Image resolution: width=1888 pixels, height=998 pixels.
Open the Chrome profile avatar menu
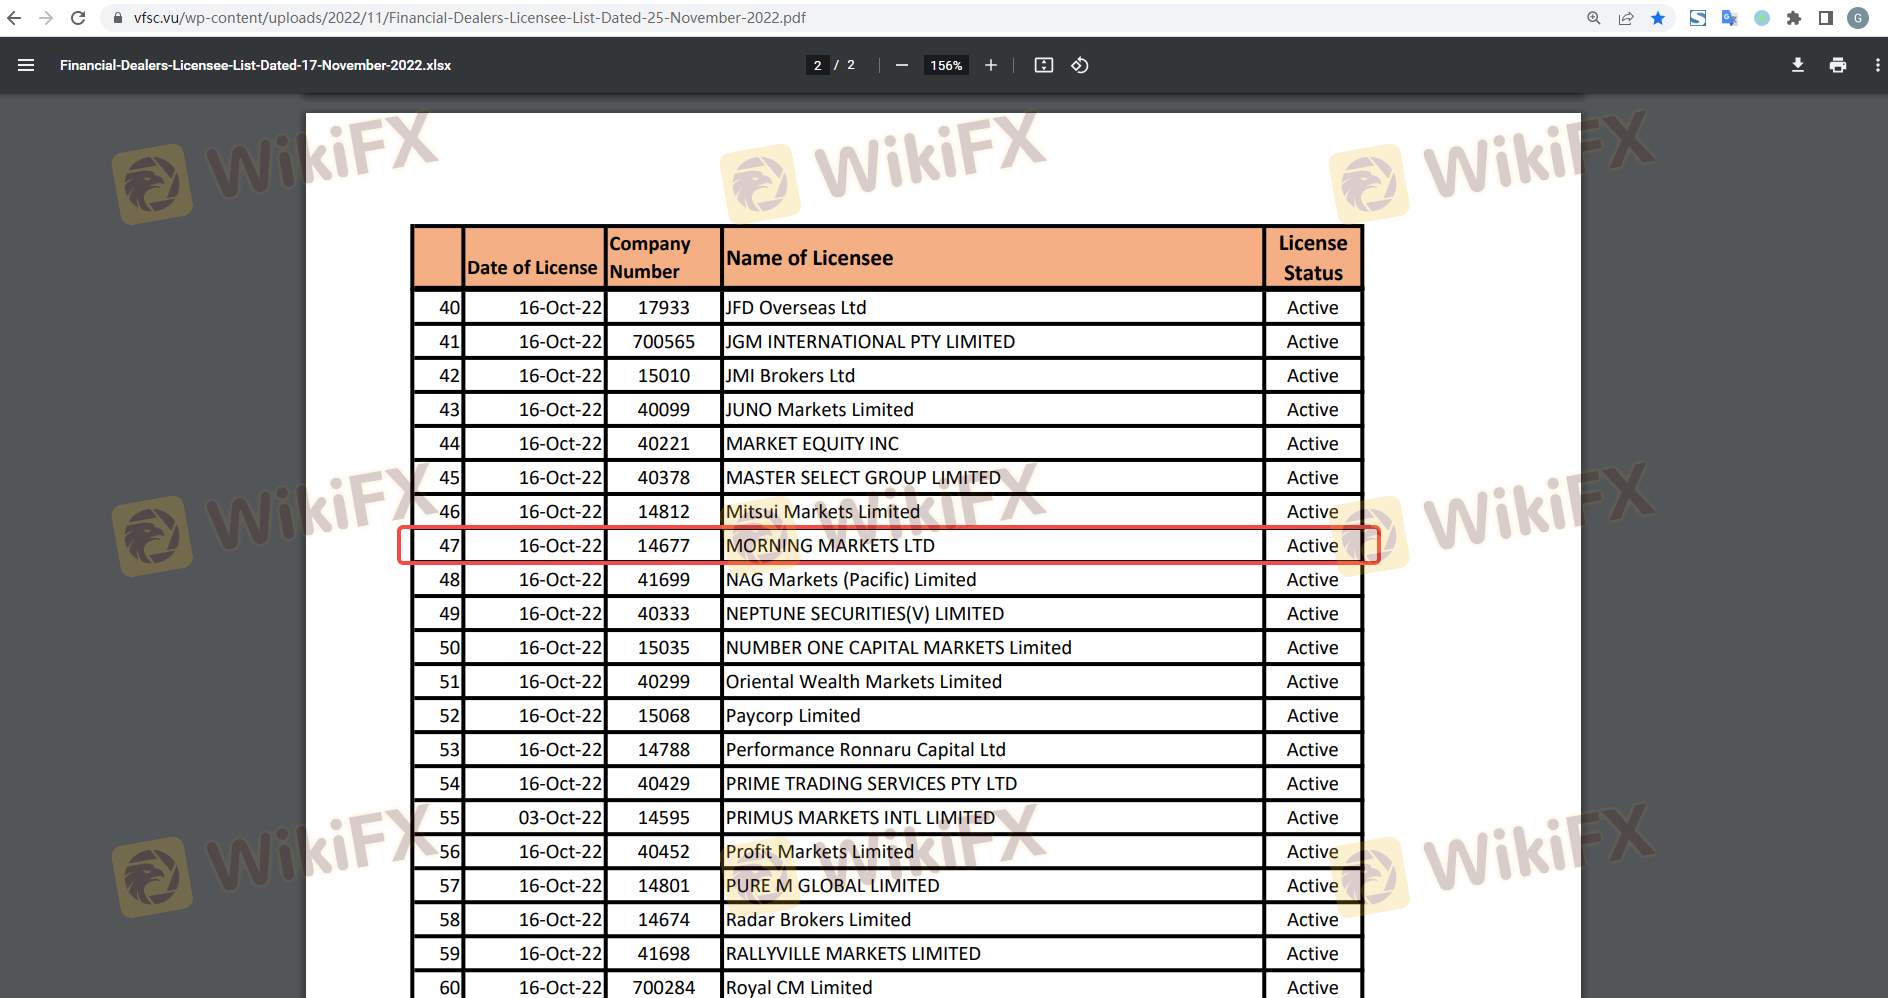1858,18
